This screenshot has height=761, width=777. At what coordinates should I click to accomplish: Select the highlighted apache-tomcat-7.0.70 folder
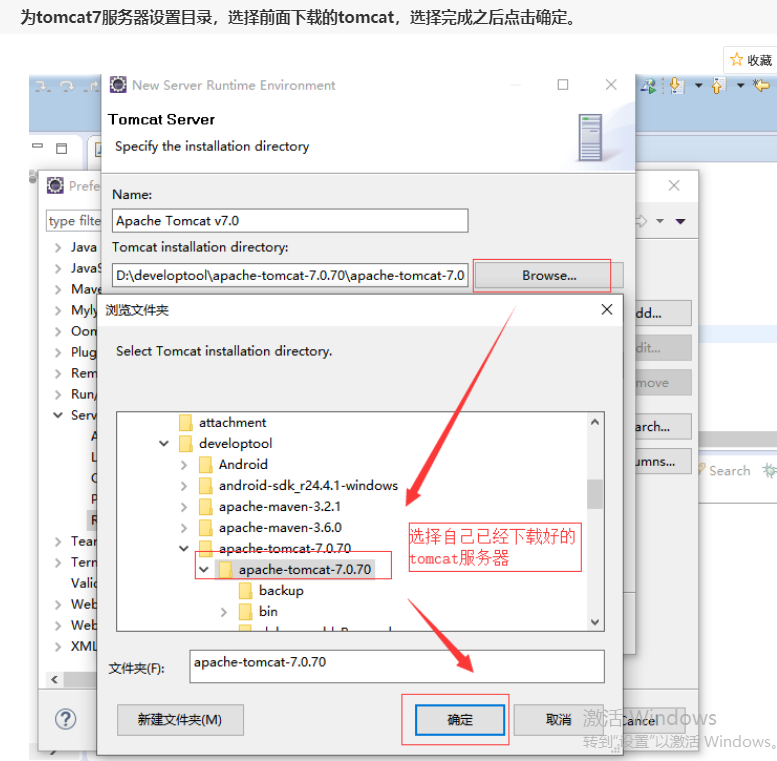[x=305, y=570]
